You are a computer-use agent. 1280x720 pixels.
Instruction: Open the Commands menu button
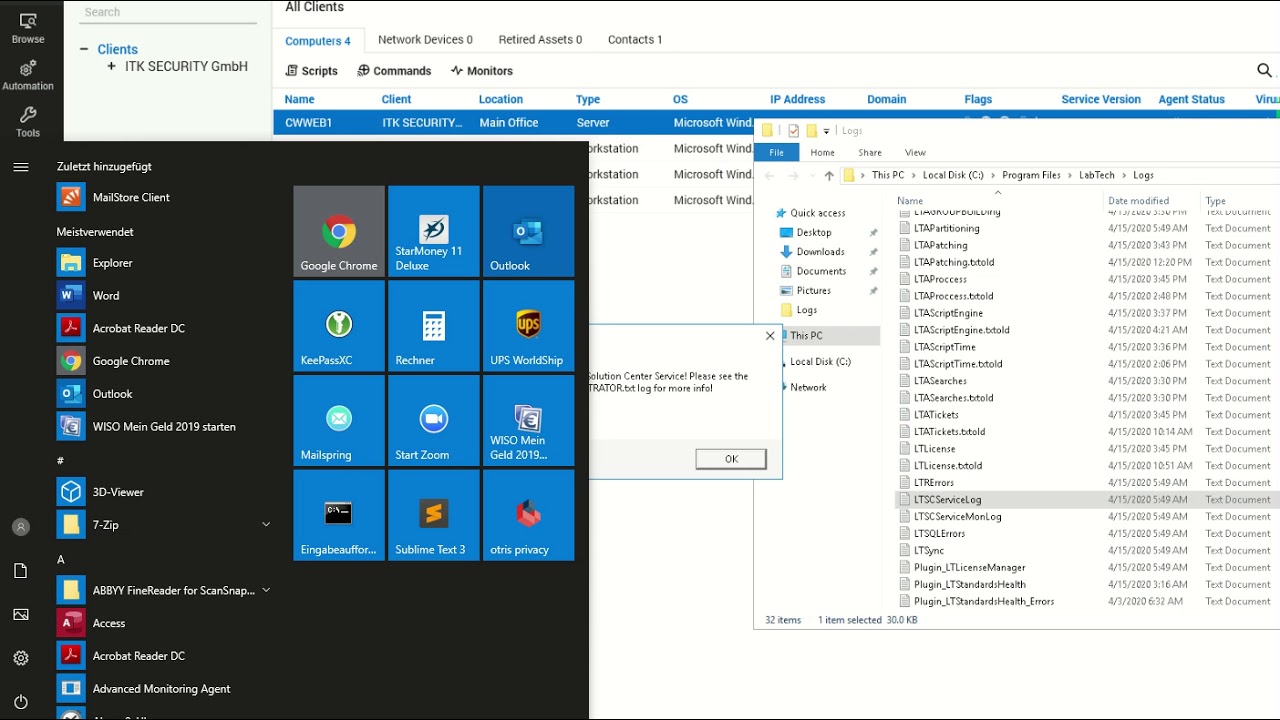(395, 71)
